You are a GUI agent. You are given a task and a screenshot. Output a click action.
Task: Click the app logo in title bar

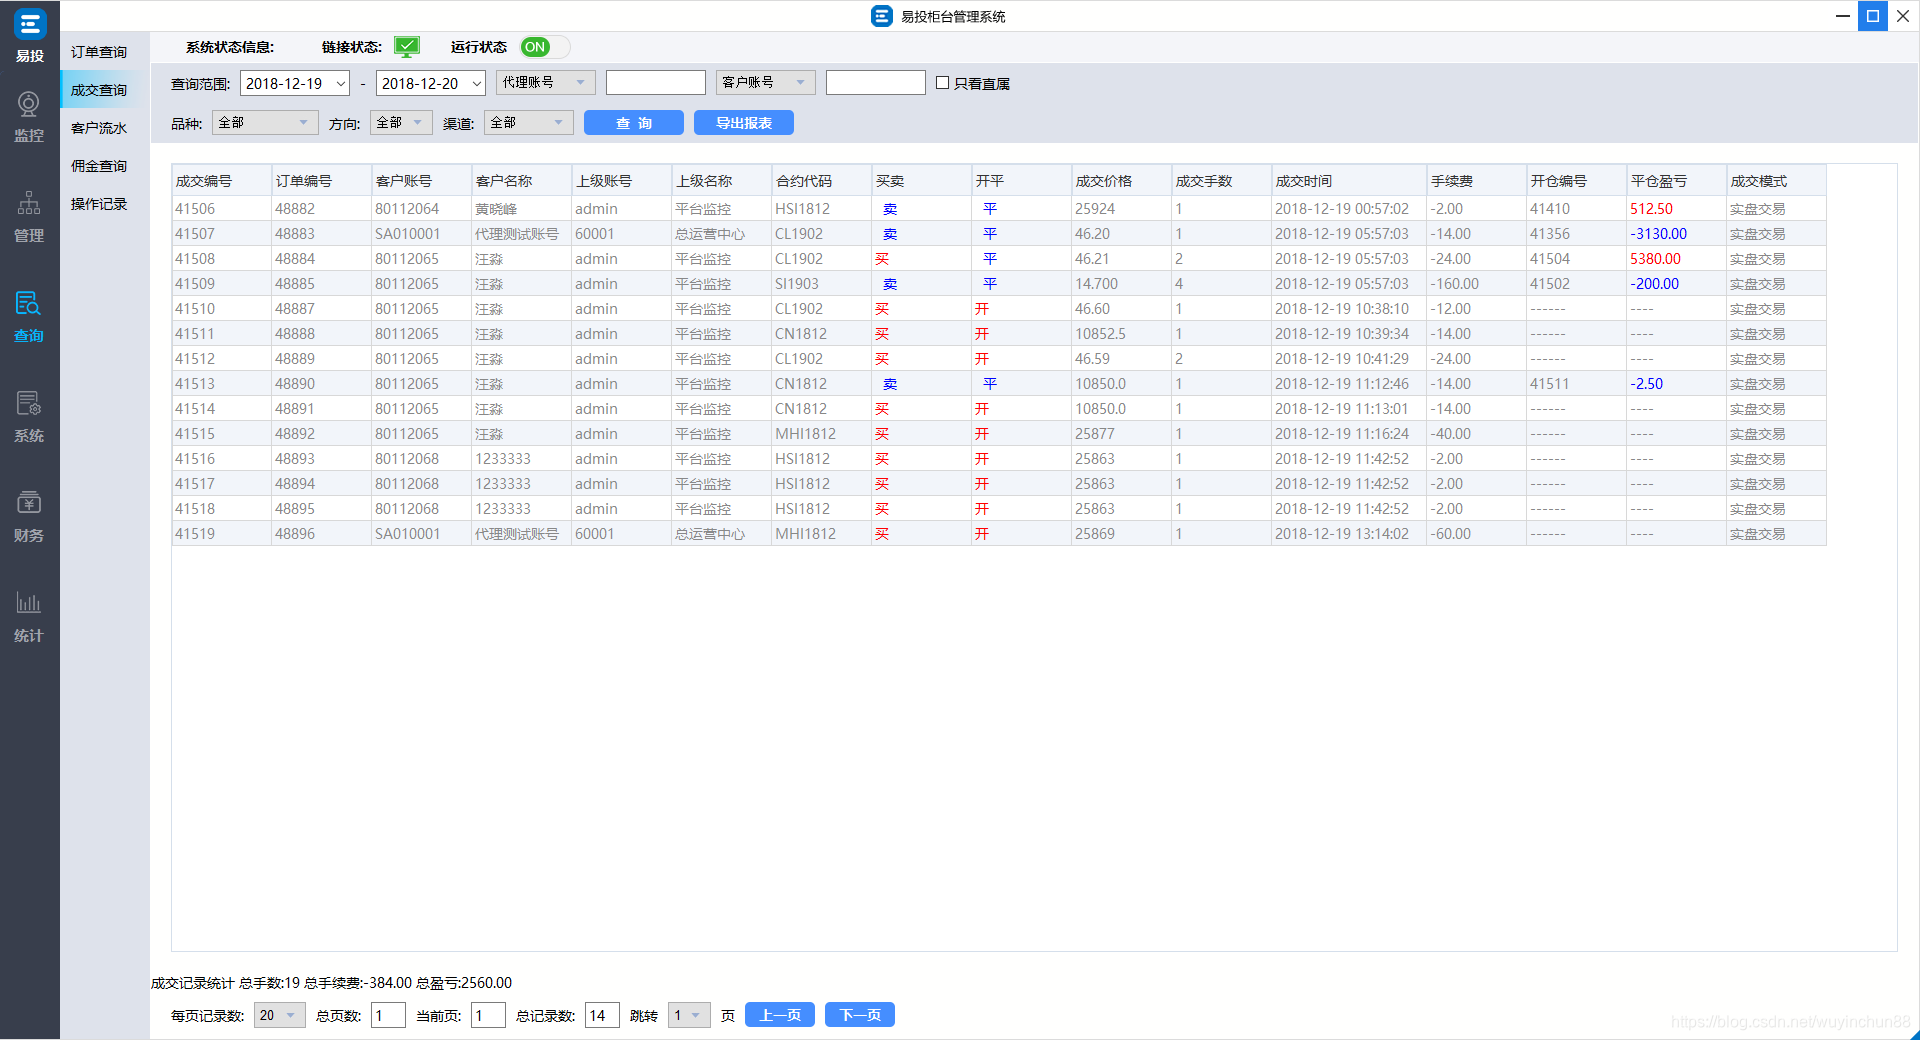point(881,16)
